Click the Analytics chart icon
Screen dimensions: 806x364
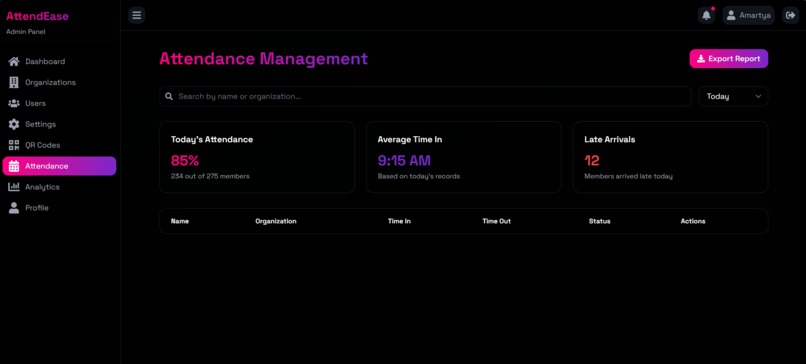14,187
